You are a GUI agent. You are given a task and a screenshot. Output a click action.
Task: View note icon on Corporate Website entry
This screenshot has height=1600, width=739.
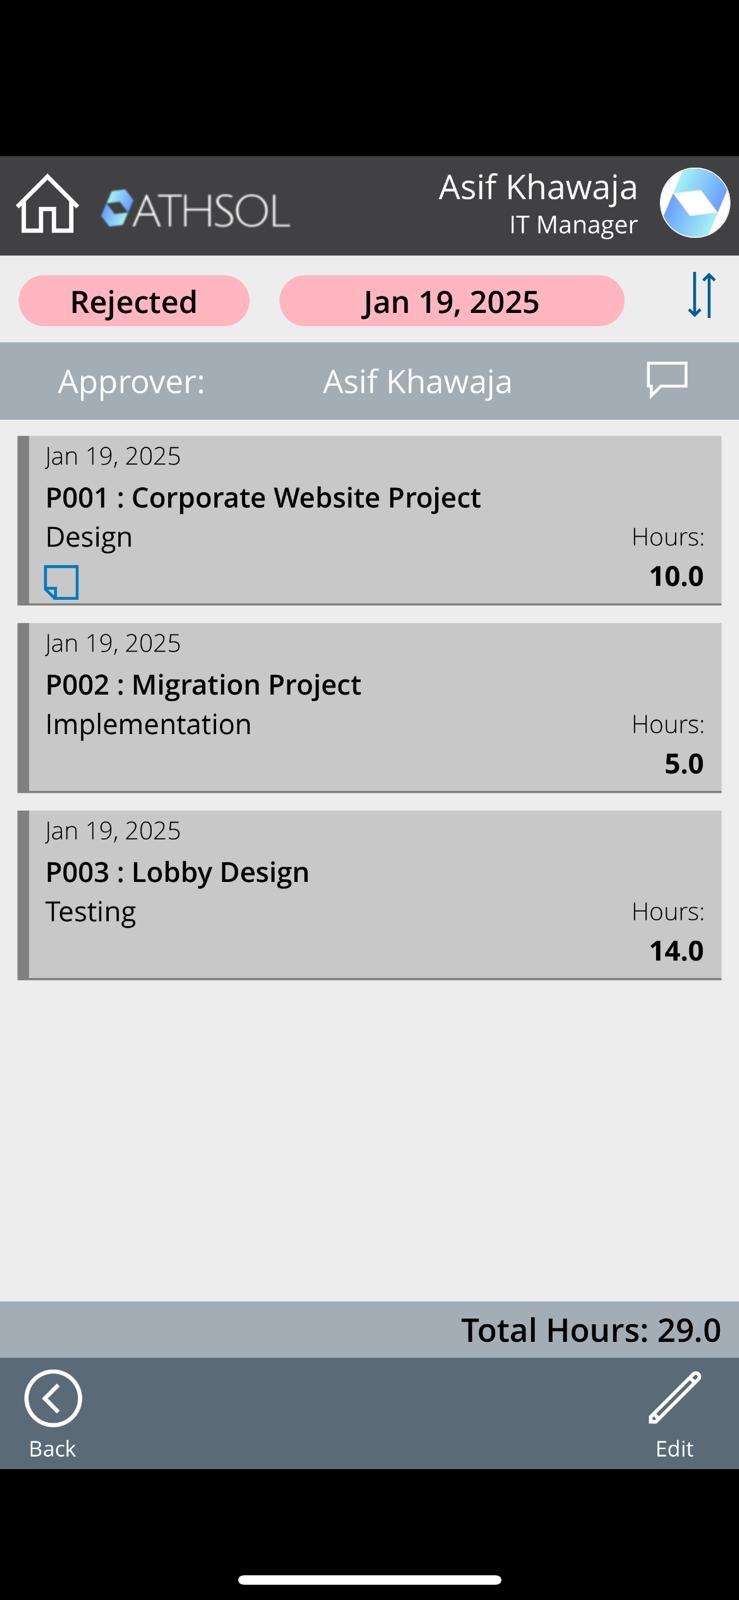61,582
